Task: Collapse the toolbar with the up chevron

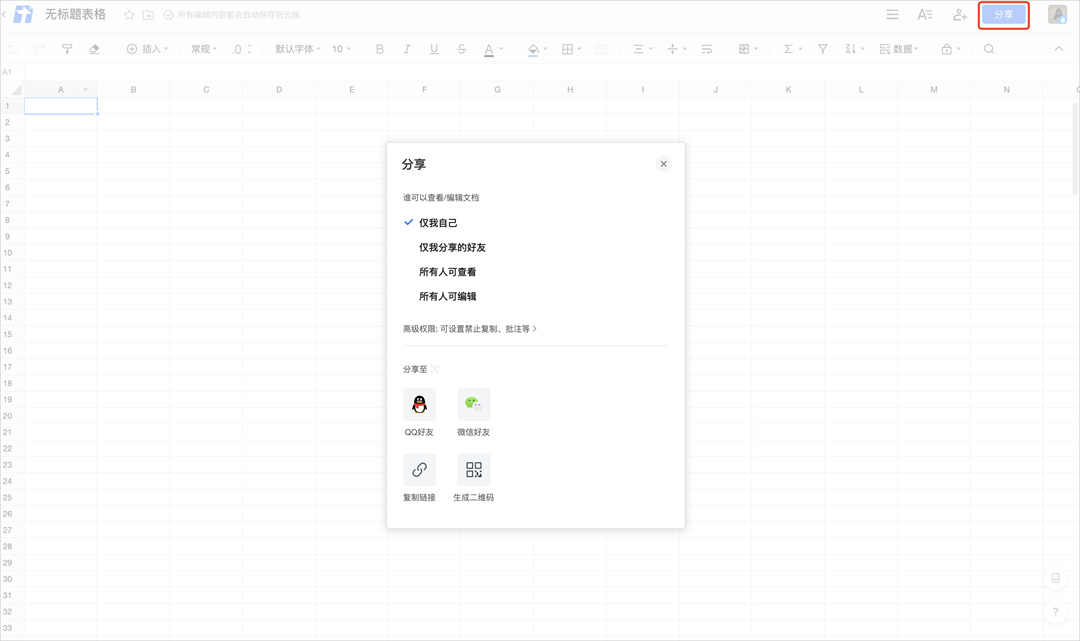Action: point(1059,49)
